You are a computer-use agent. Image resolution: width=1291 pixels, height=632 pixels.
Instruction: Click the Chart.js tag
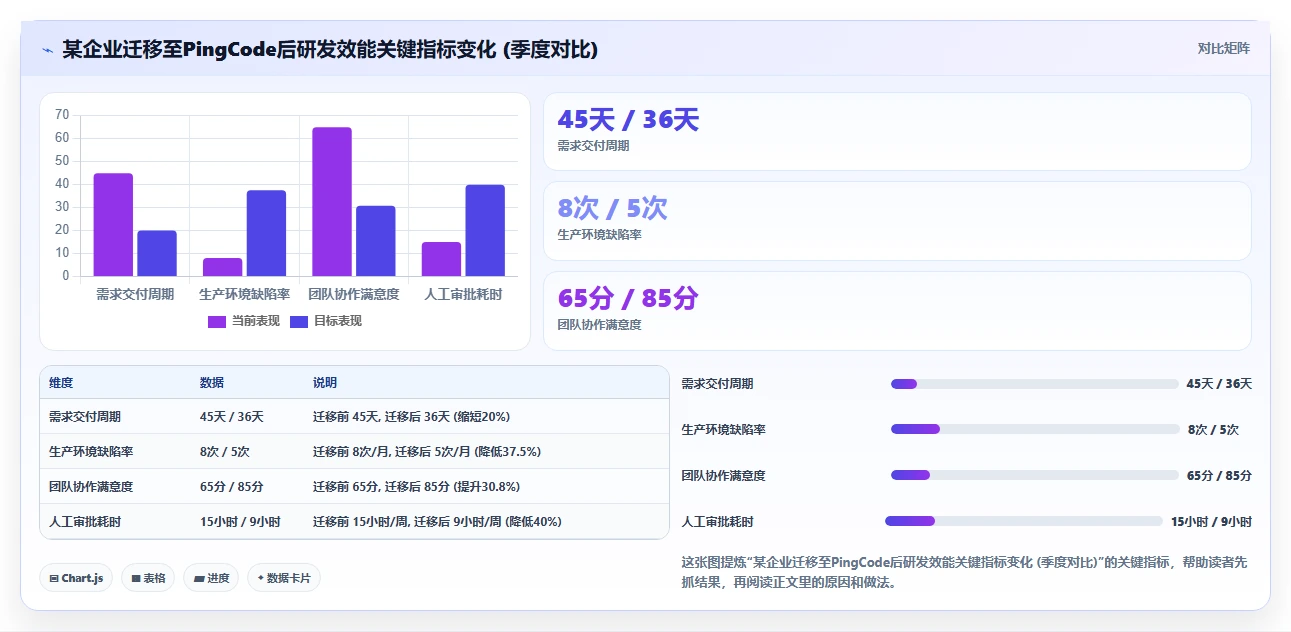(x=76, y=578)
